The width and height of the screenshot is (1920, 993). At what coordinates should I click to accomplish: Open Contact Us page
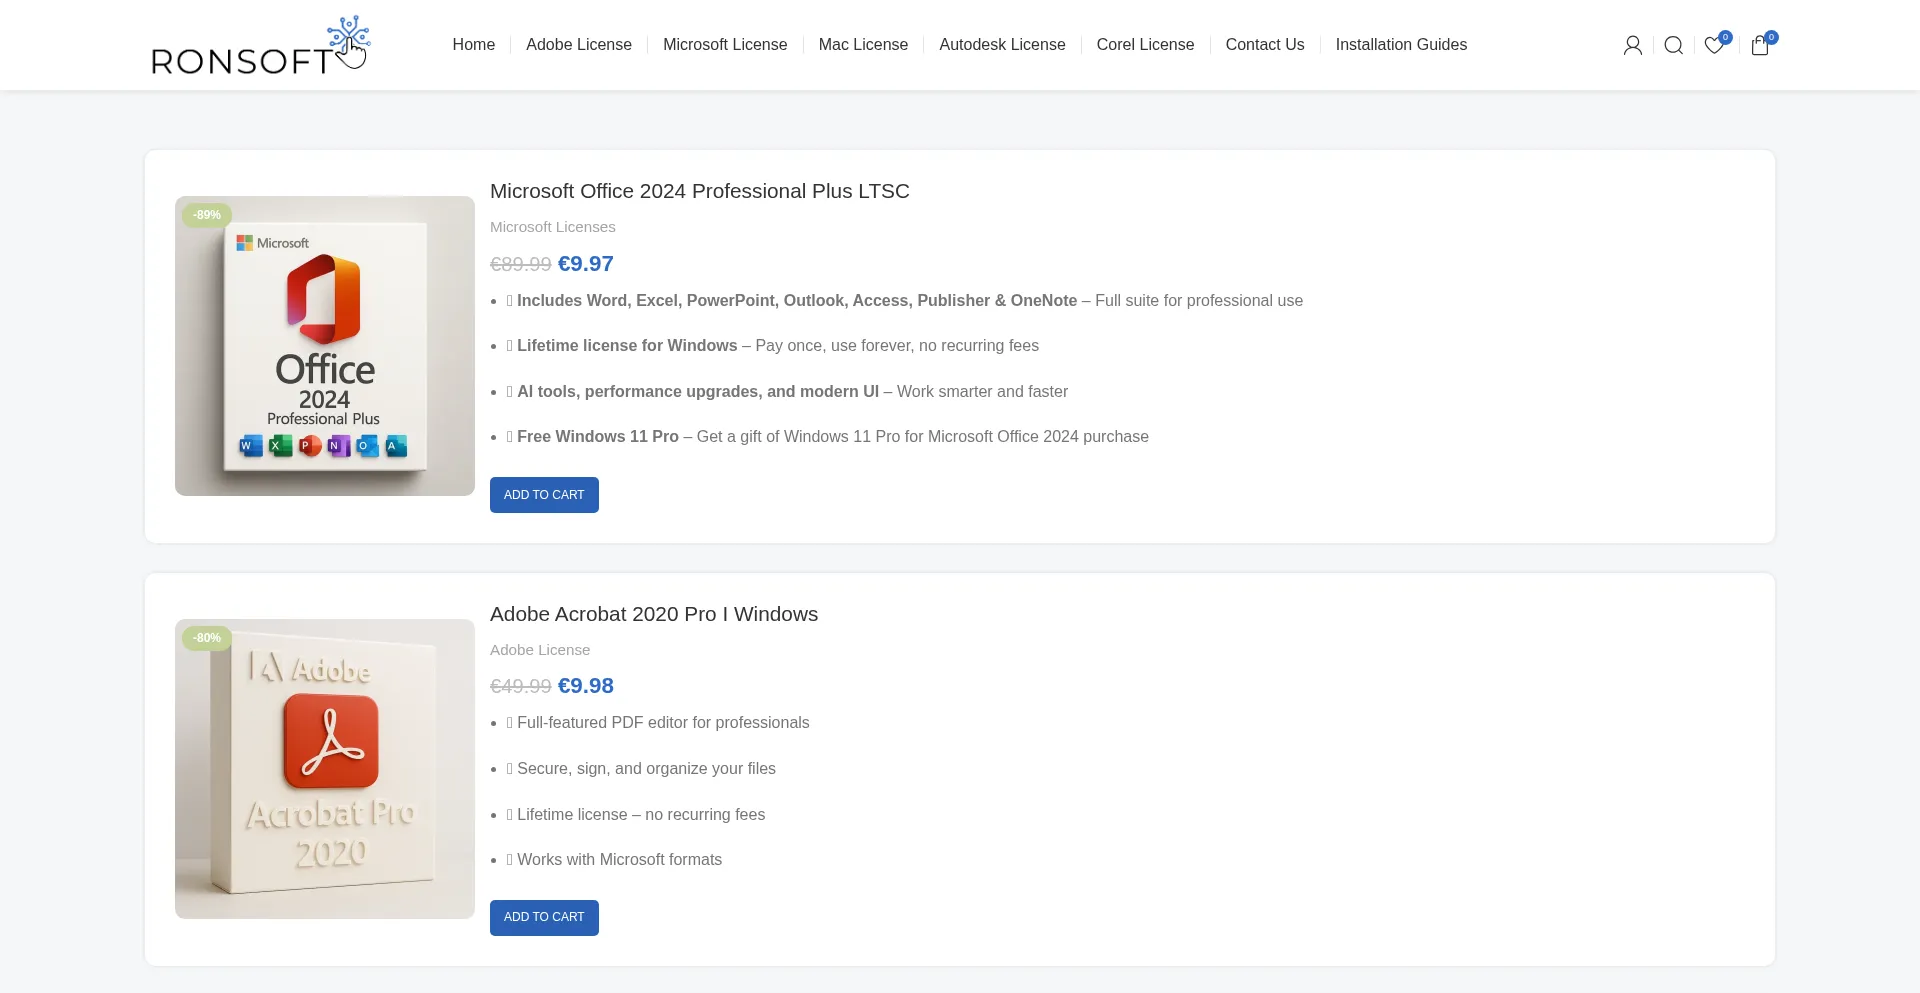1265,44
